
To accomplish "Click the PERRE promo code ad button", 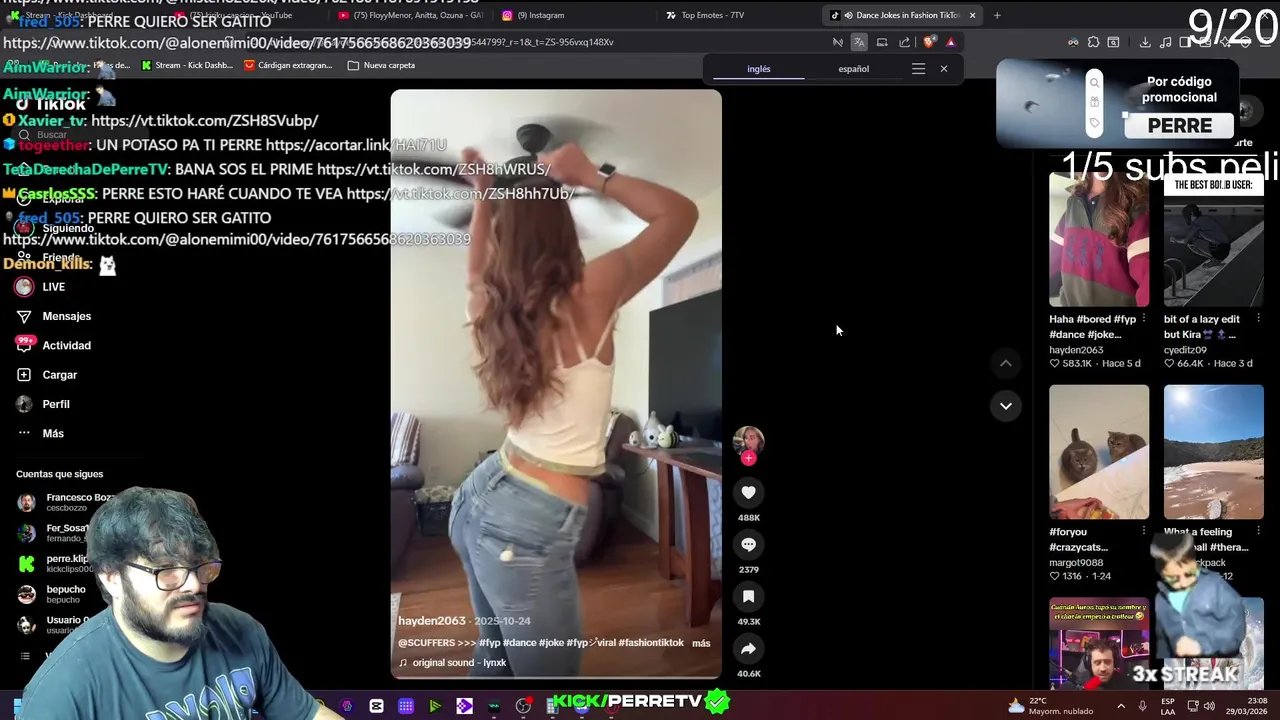I will [x=1179, y=126].
